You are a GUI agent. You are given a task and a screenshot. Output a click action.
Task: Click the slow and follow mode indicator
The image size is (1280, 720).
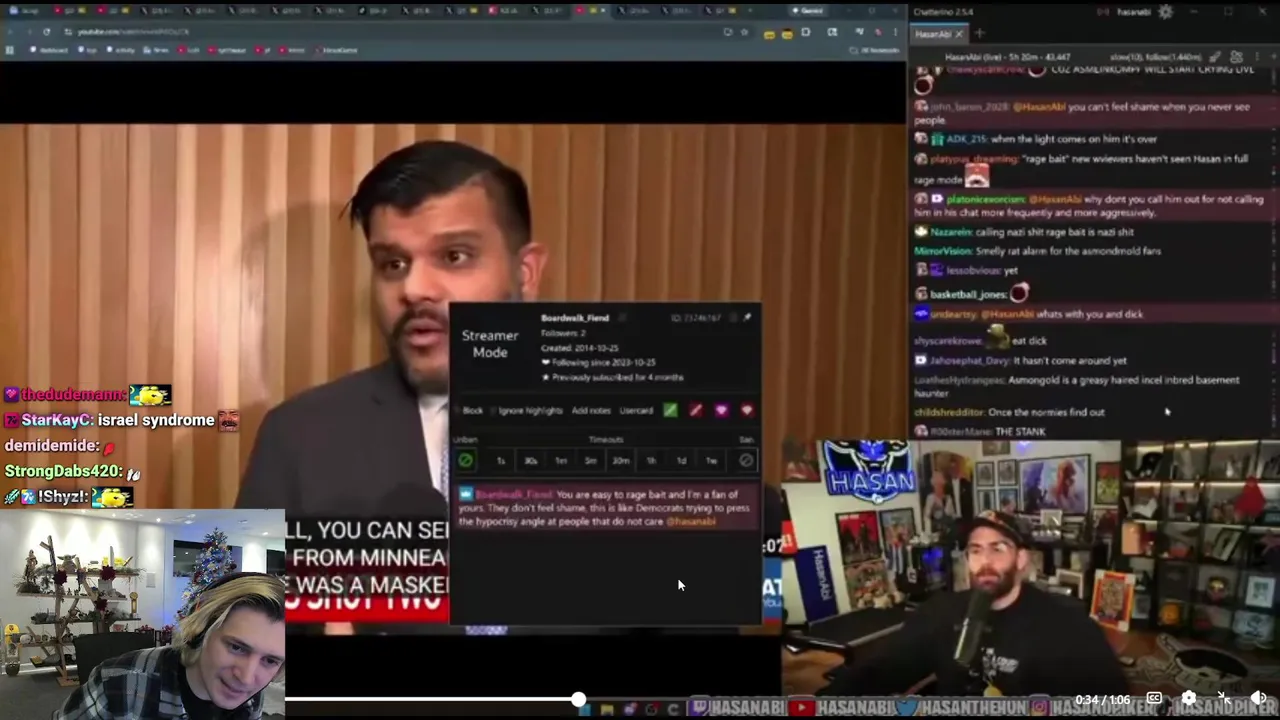coord(1158,58)
